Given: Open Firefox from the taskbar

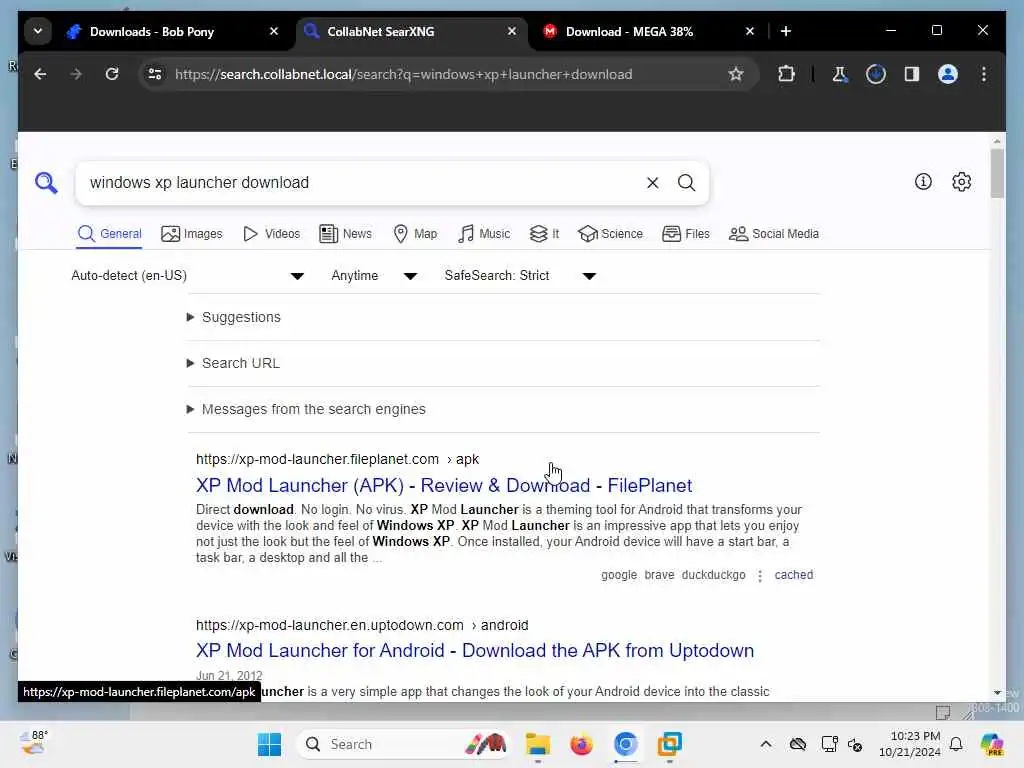Looking at the screenshot, I should tap(581, 744).
